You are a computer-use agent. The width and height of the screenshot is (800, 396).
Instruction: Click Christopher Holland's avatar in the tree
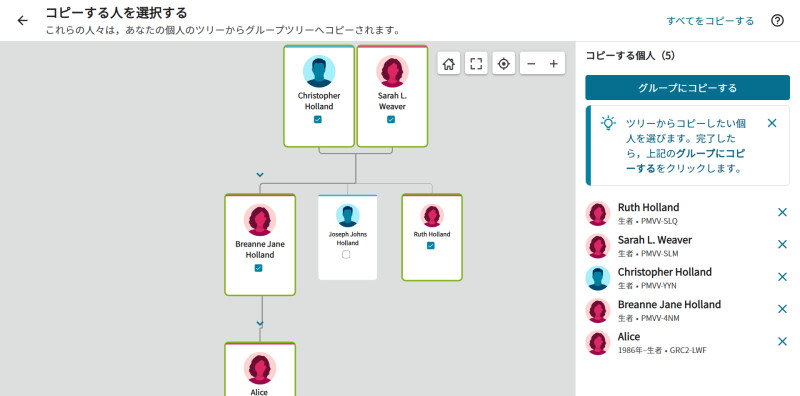(319, 71)
